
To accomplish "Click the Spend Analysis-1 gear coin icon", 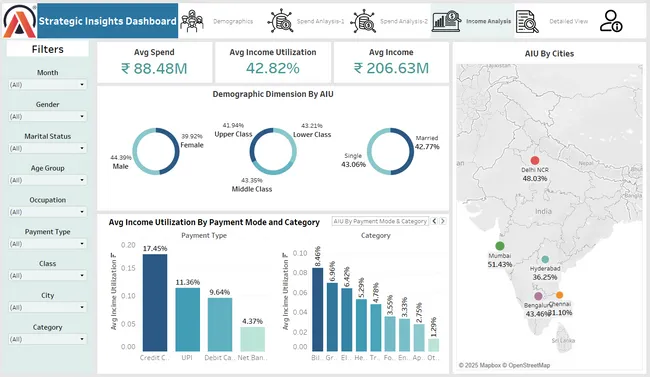I will click(x=281, y=21).
